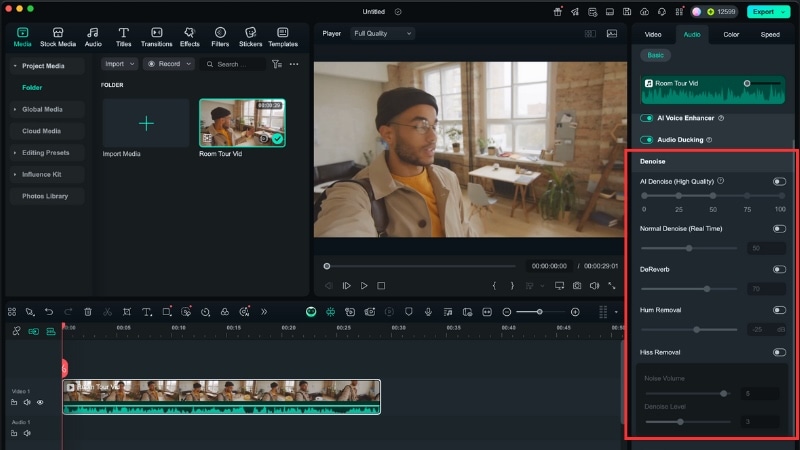Open the media filter sort icon
The image size is (800, 450).
[277, 64]
